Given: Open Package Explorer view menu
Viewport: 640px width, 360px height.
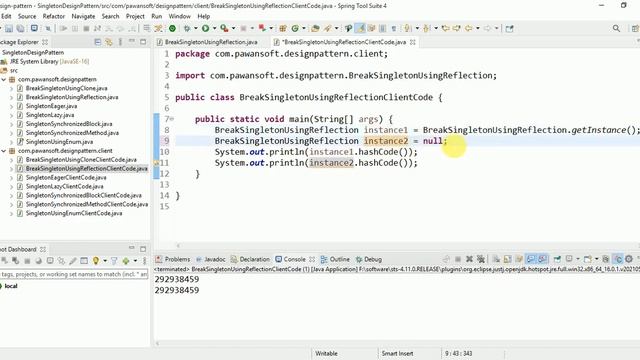Looking at the screenshot, I should click(x=120, y=42).
